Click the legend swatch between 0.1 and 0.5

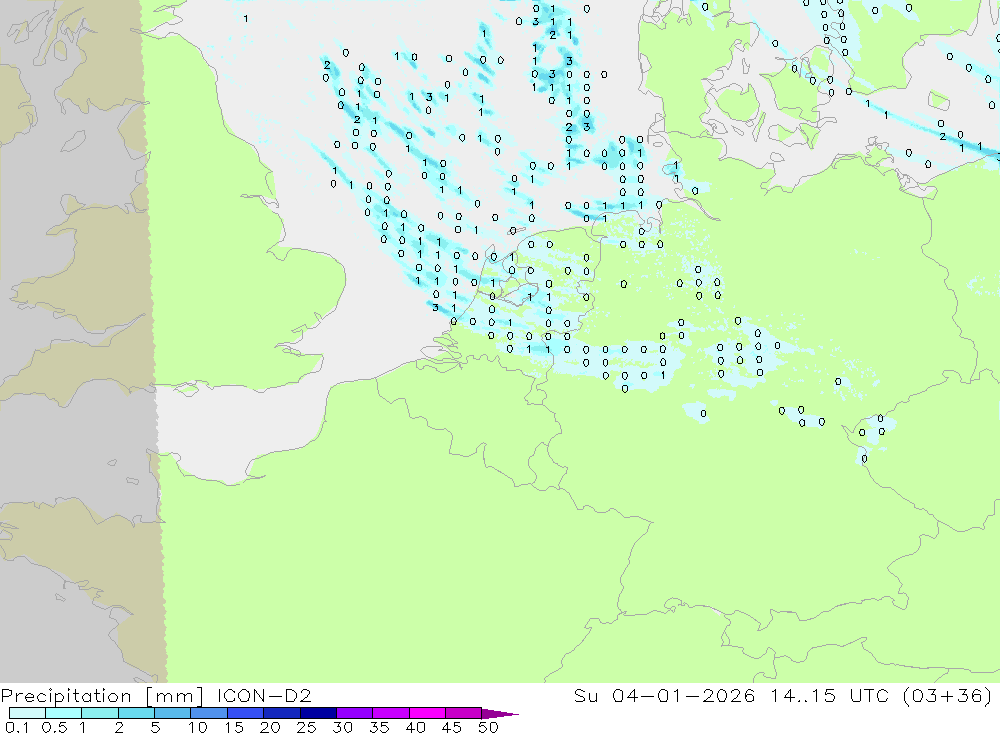tap(27, 713)
